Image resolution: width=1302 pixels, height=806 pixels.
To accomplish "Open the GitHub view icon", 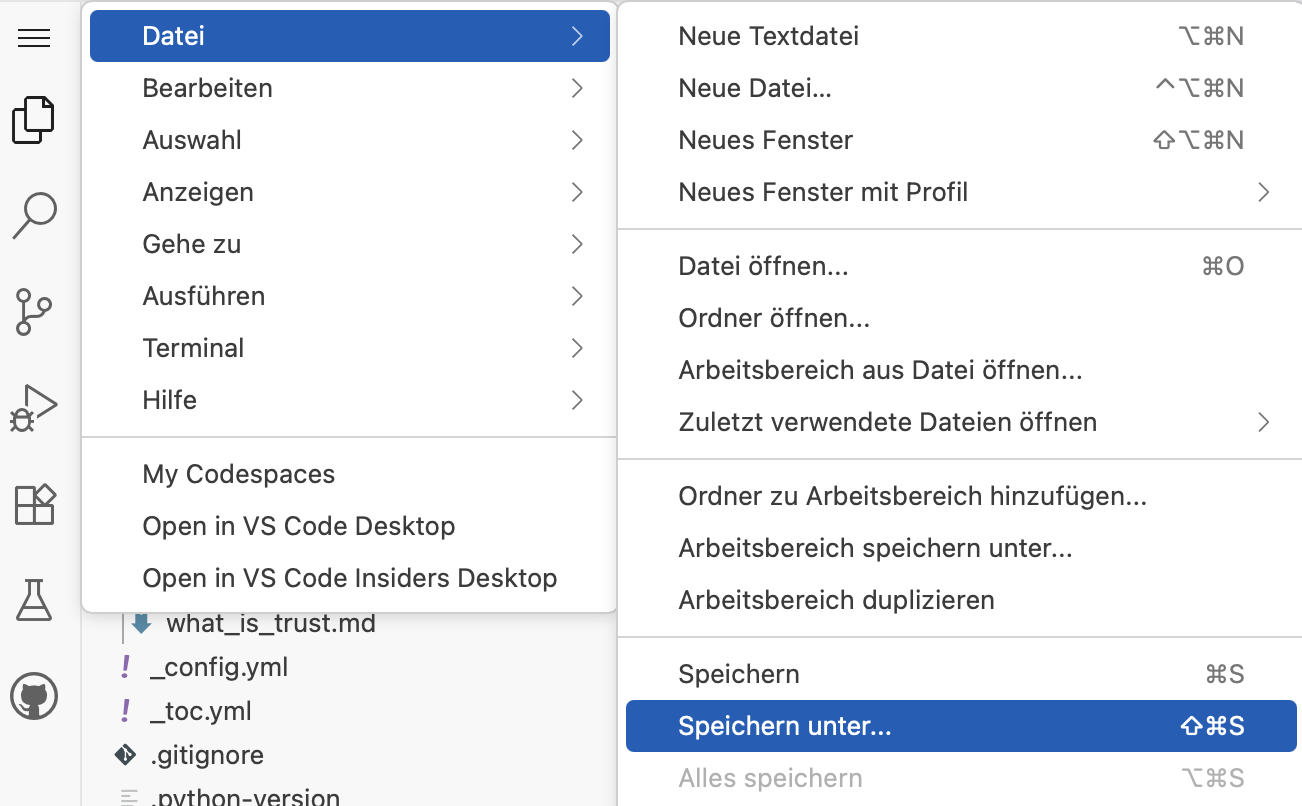I will click(x=34, y=696).
